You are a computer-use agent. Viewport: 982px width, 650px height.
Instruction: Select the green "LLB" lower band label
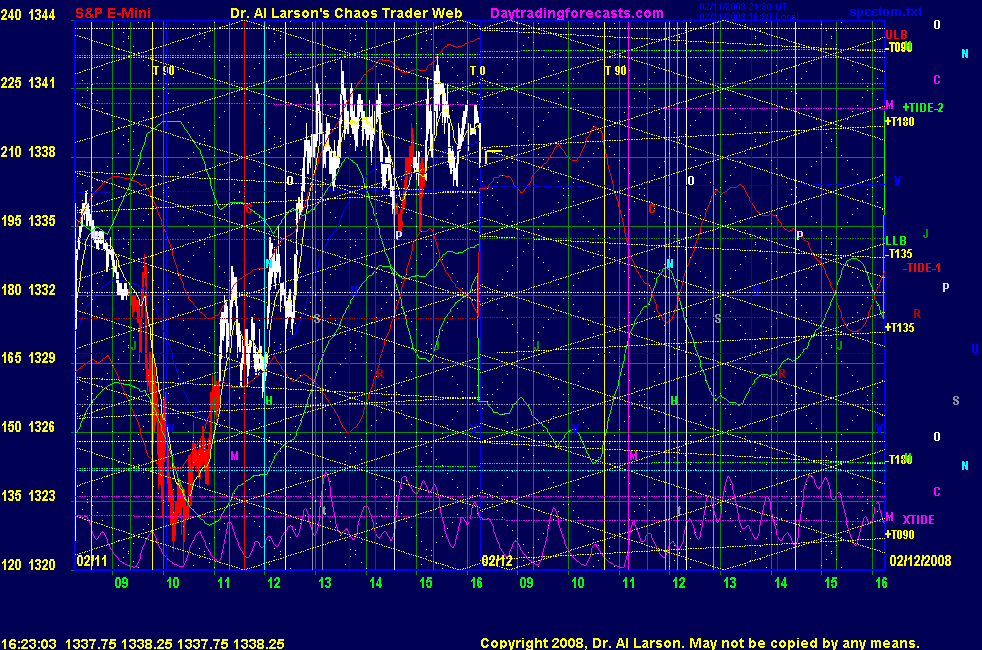tap(896, 240)
